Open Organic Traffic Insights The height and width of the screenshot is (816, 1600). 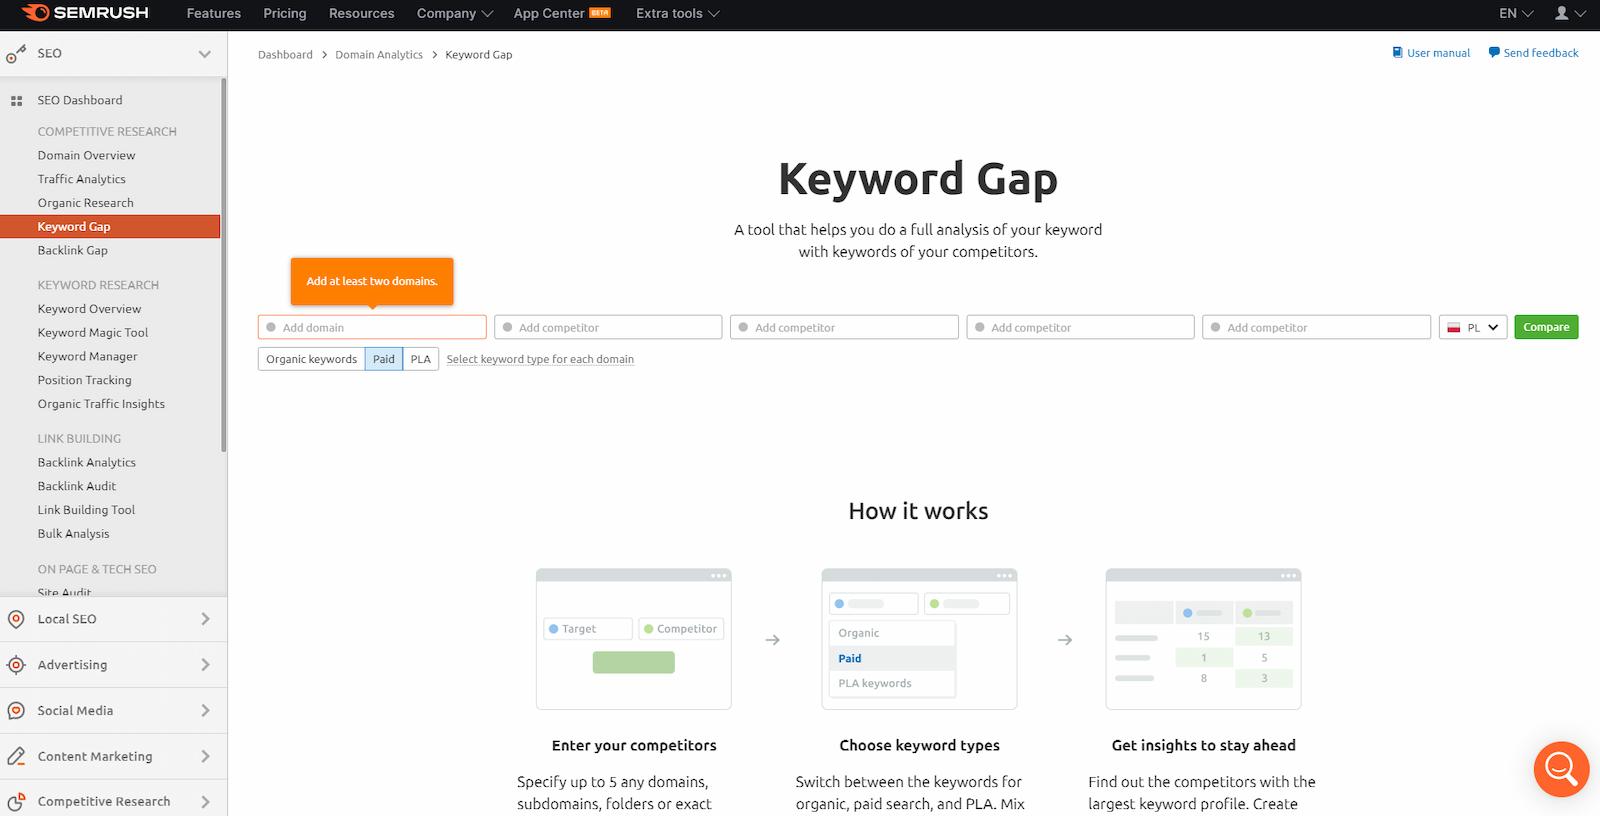click(101, 404)
